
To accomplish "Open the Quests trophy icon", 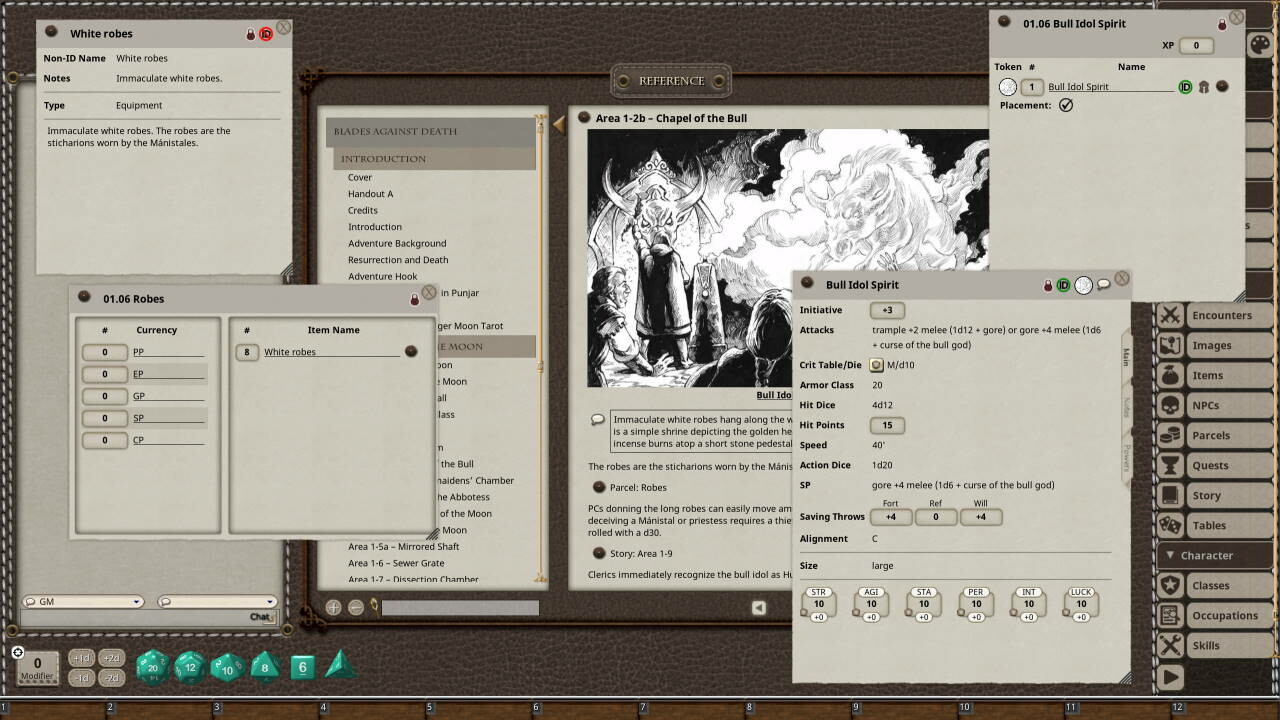I will [x=1170, y=465].
